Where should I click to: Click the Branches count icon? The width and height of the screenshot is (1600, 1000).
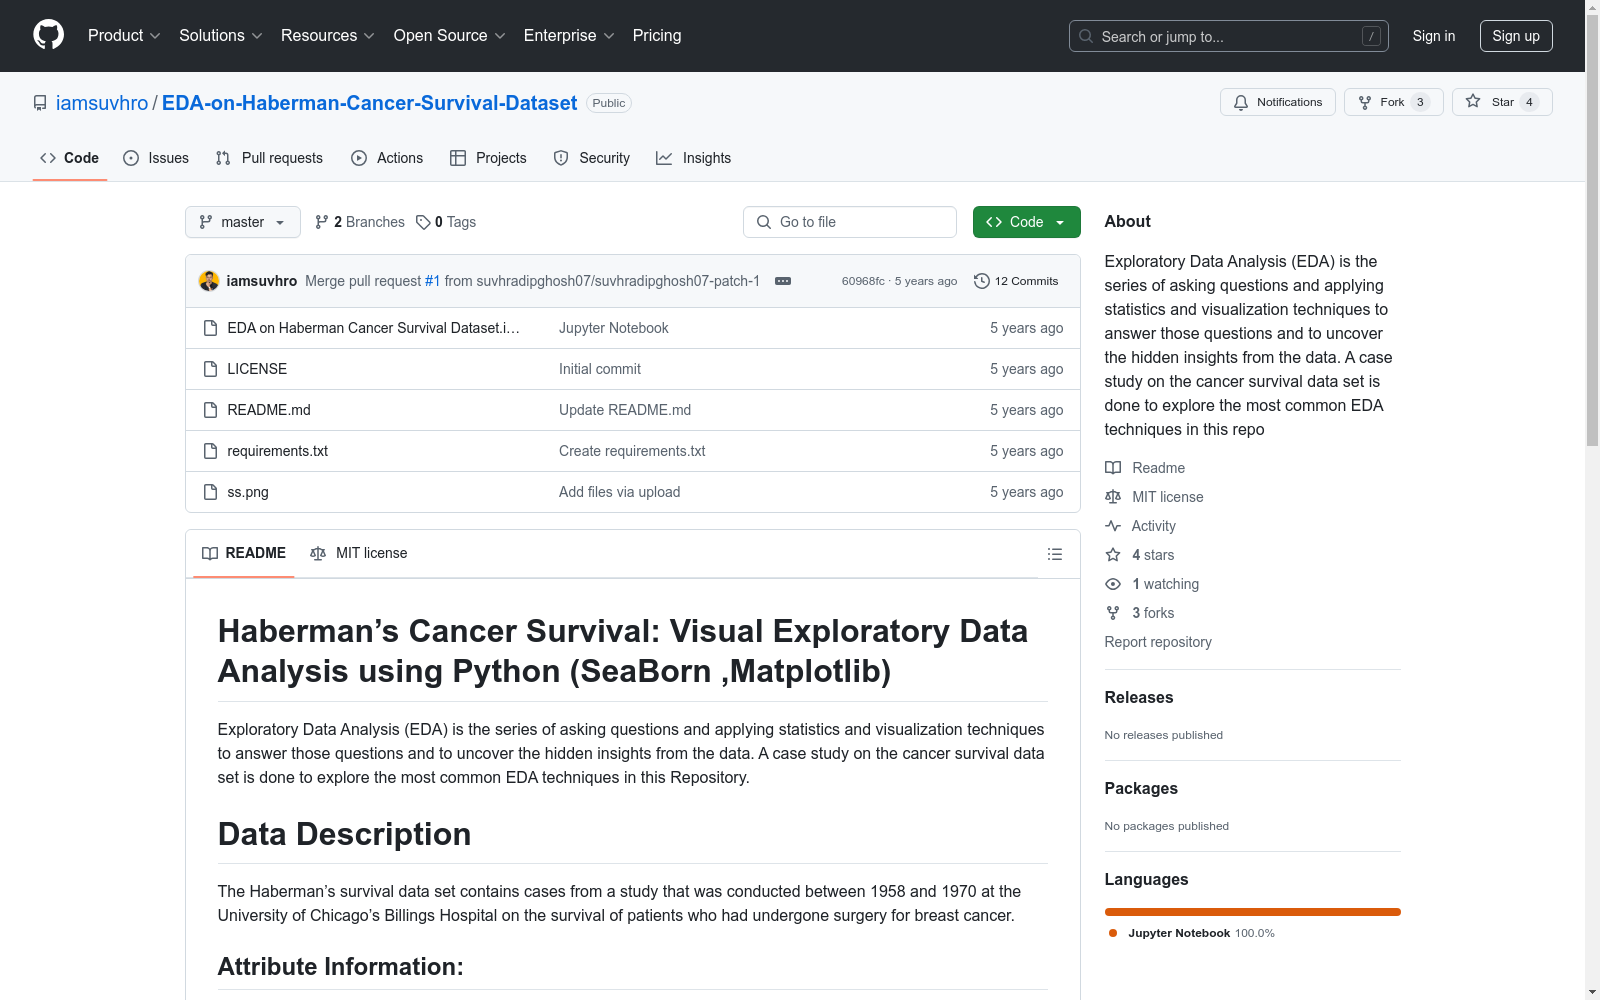pyautogui.click(x=321, y=222)
